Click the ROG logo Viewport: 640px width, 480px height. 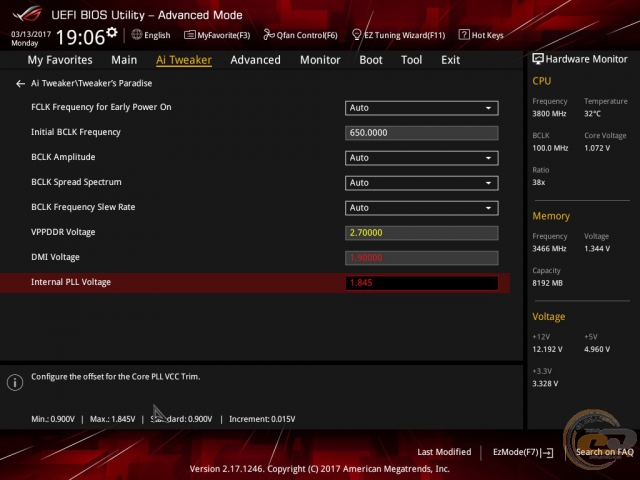[27, 14]
